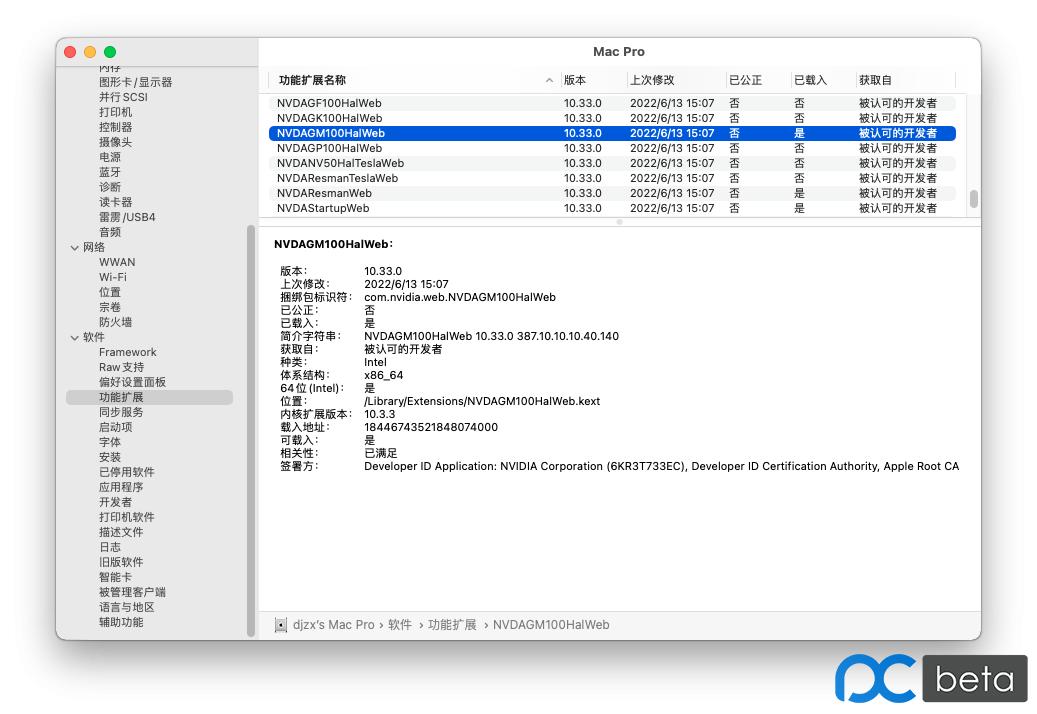This screenshot has width=1037, height=714.
Task: Select 应用程序 in the sidebar
Action: (x=121, y=487)
